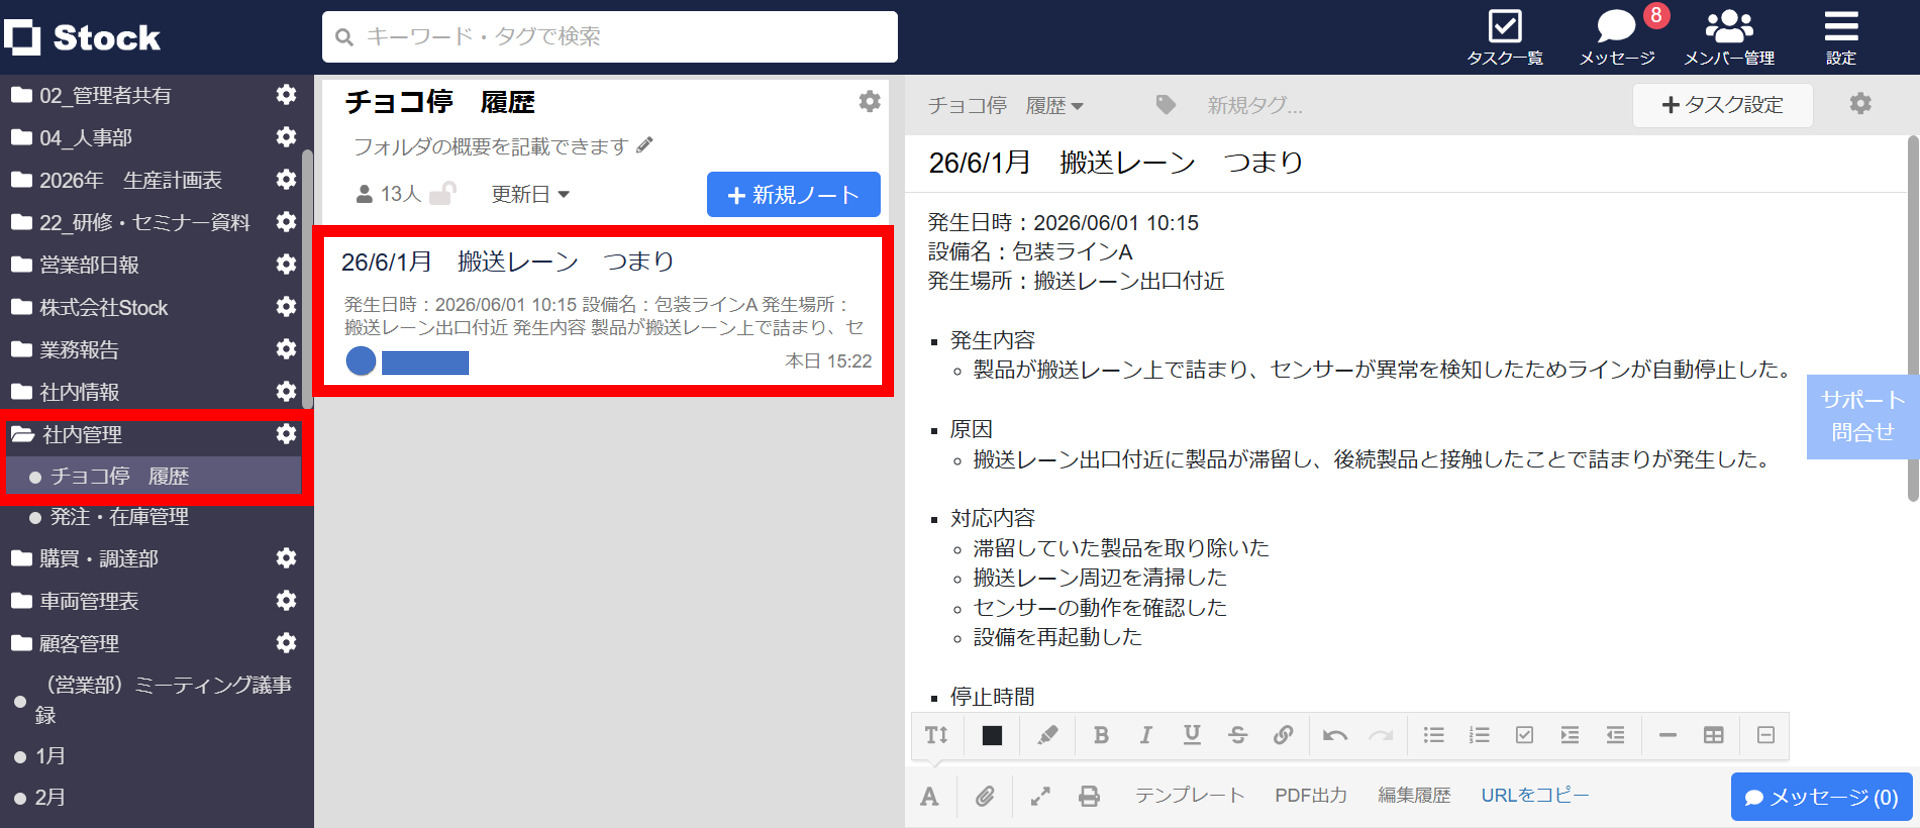The width and height of the screenshot is (1920, 828).
Task: Insert a bulleted list
Action: point(1433,735)
